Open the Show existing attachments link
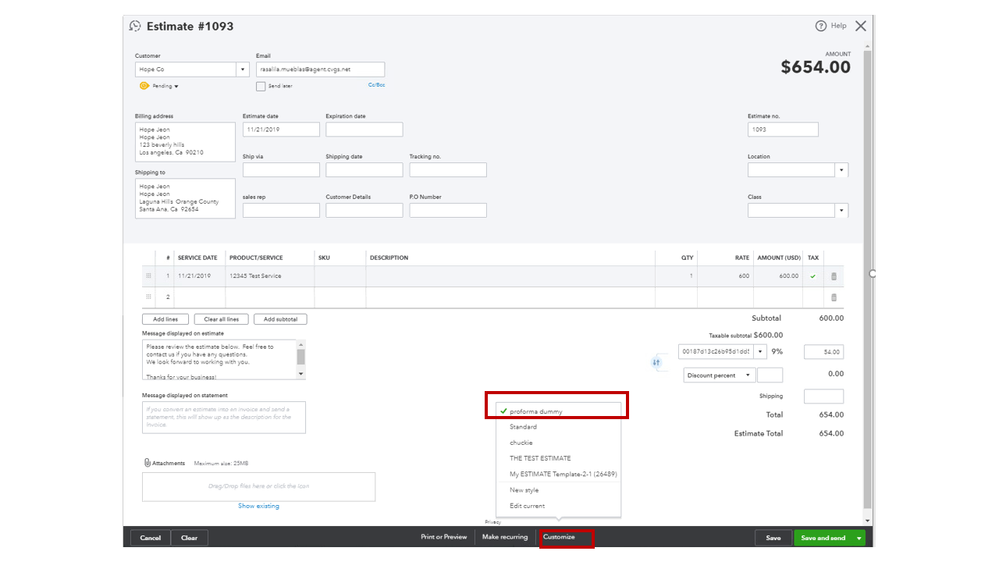999x562 pixels. [258, 506]
